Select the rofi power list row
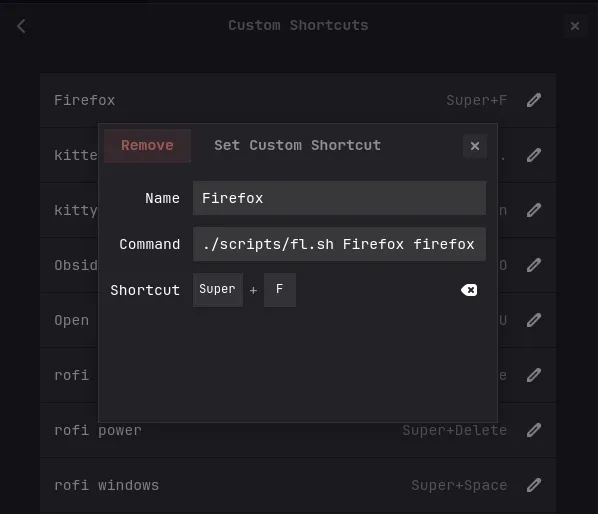 [x=298, y=430]
